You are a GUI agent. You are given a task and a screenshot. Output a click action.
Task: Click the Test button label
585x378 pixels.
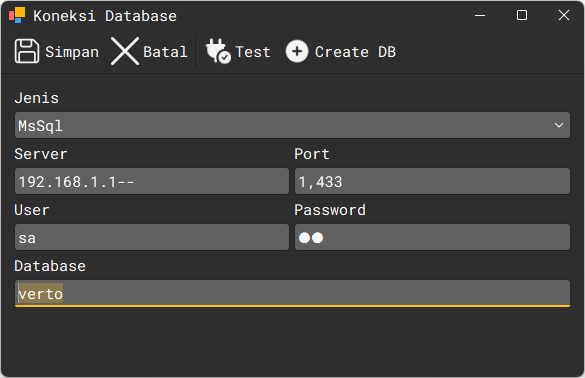pyautogui.click(x=253, y=52)
